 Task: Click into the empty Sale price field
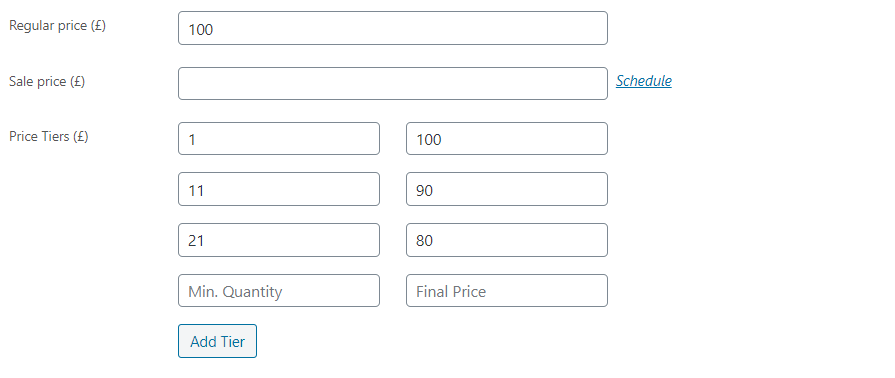pyautogui.click(x=393, y=83)
